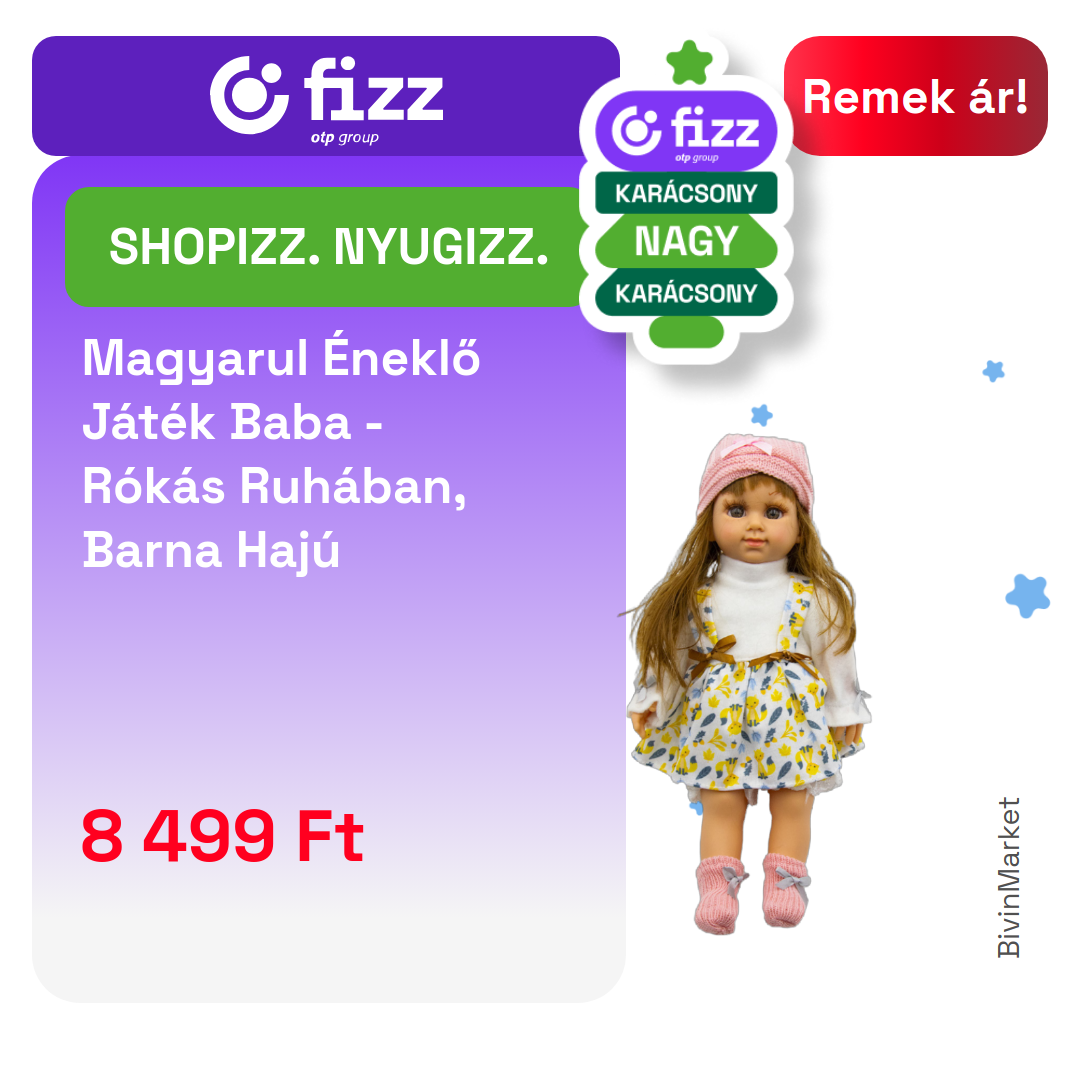Click the NAGY green tree label
This screenshot has height=1080, width=1080.
(x=686, y=241)
